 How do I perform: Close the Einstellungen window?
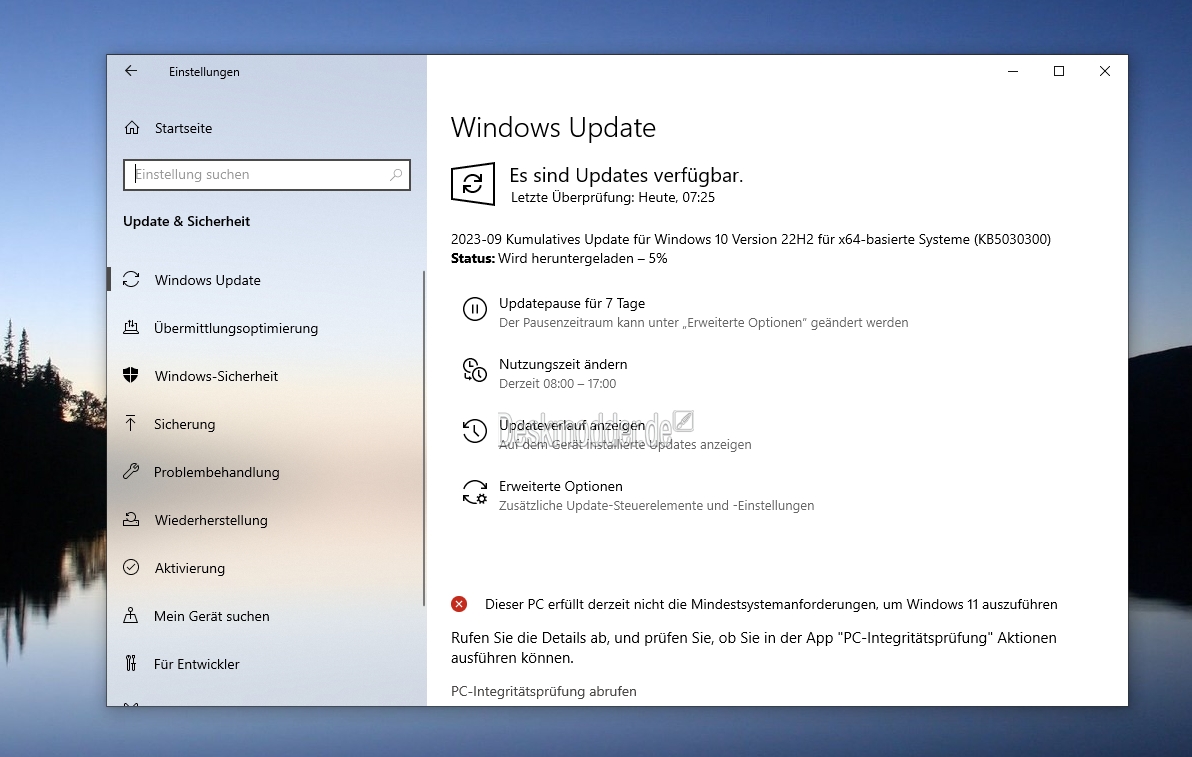(1105, 71)
